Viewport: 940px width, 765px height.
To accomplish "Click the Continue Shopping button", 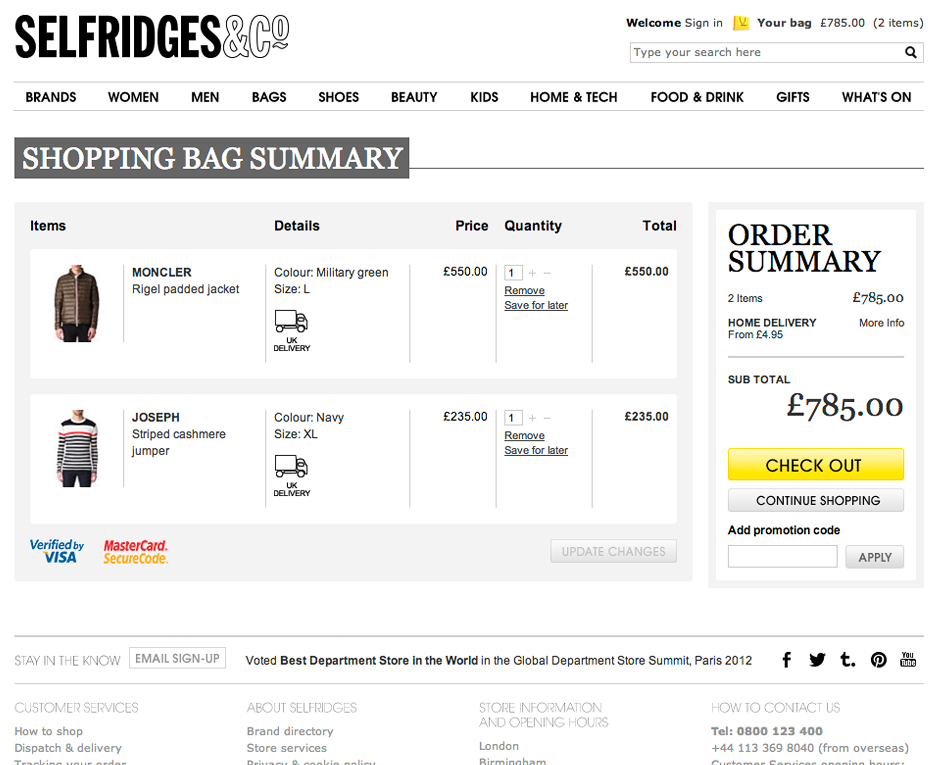I will coord(816,500).
